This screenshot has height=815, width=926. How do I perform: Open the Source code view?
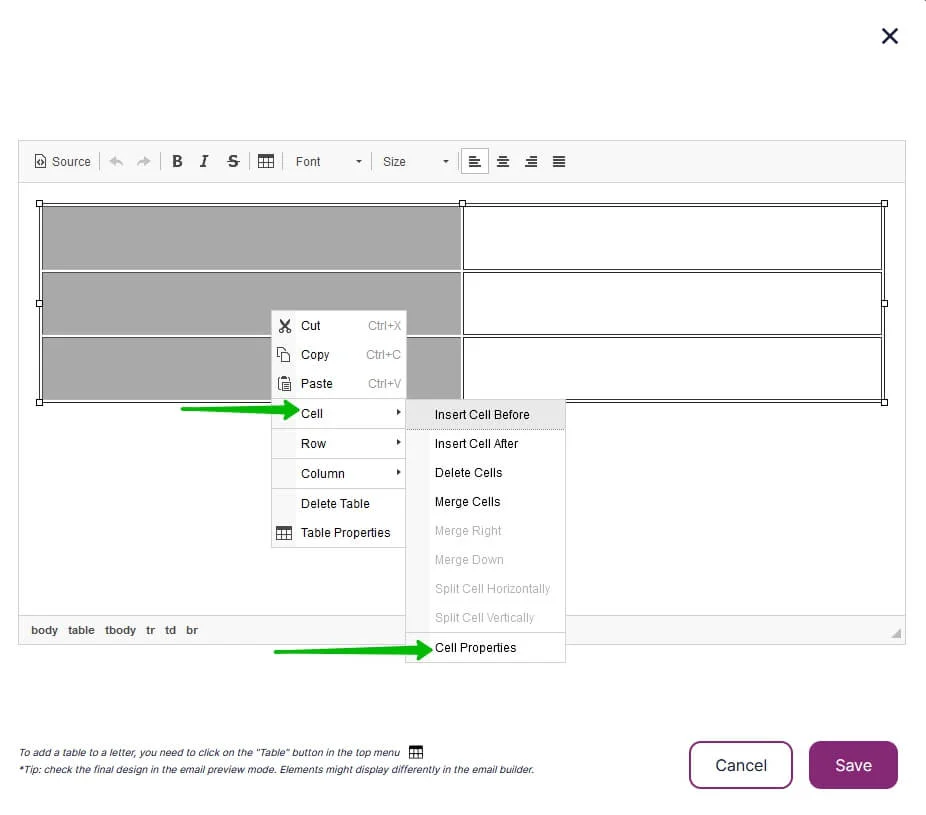click(x=63, y=161)
